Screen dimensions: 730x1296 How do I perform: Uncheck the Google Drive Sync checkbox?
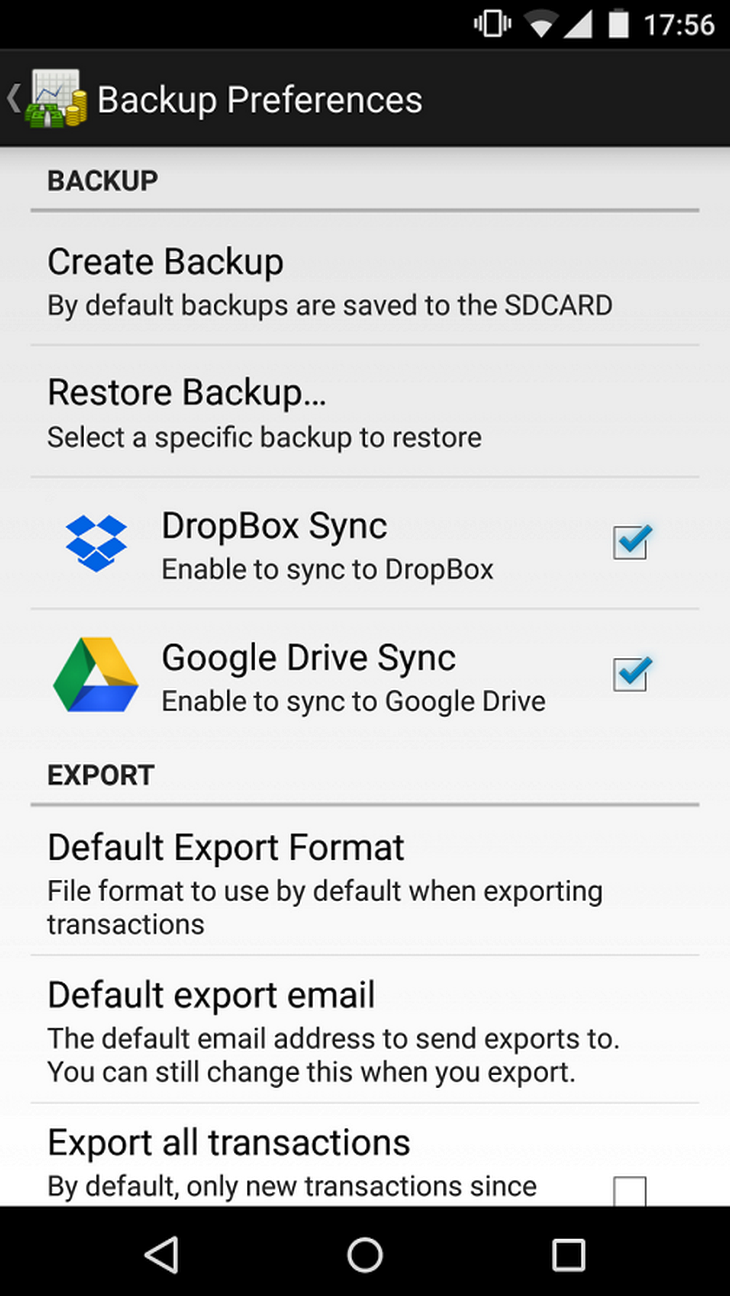(631, 675)
